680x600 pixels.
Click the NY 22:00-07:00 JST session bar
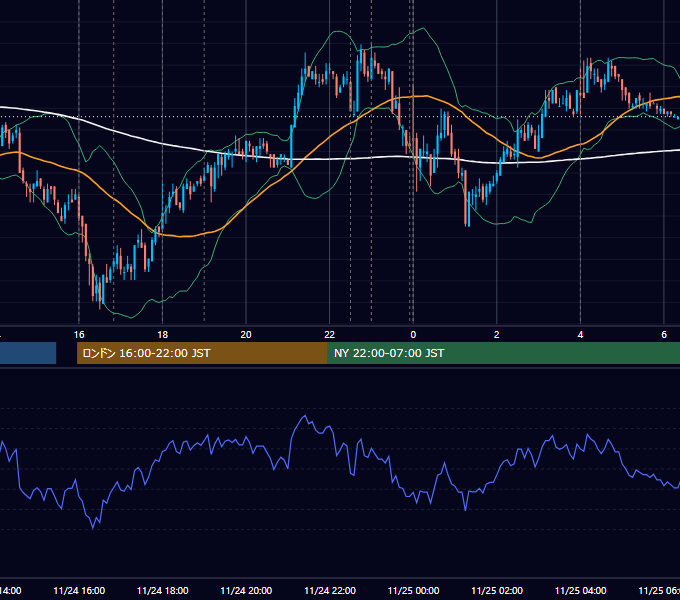503,353
